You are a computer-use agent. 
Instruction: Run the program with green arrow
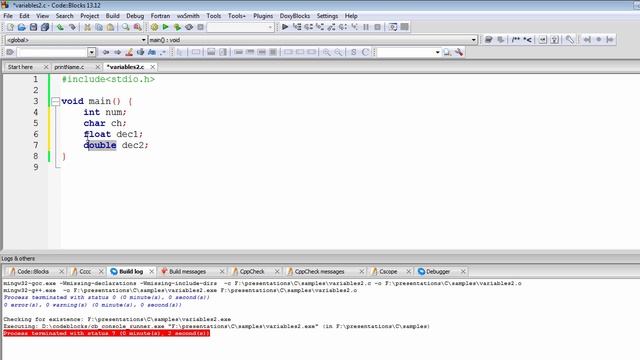(165, 27)
